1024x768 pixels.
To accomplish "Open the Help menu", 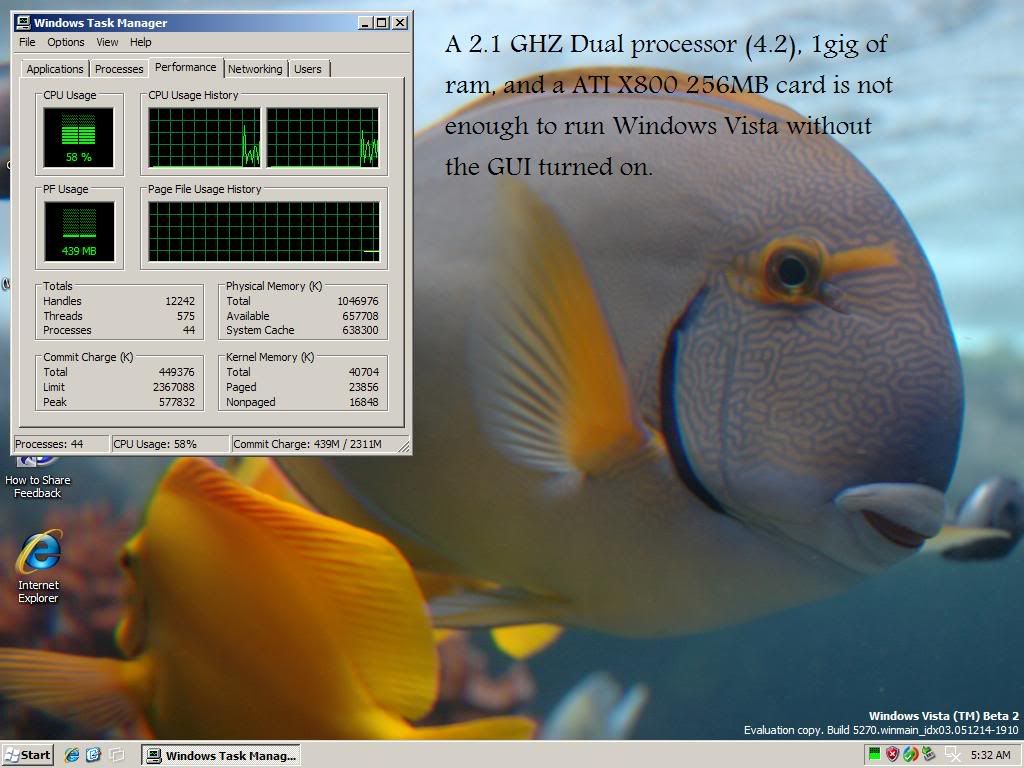I will 140,42.
